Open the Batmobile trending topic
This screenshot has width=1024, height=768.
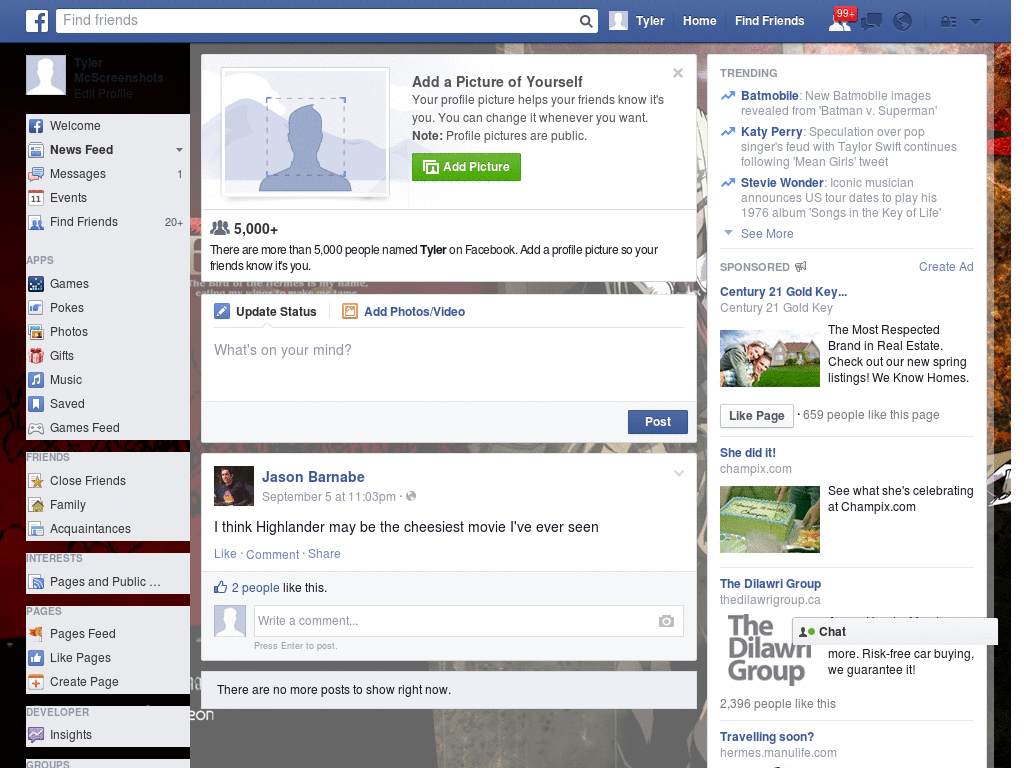[x=769, y=96]
